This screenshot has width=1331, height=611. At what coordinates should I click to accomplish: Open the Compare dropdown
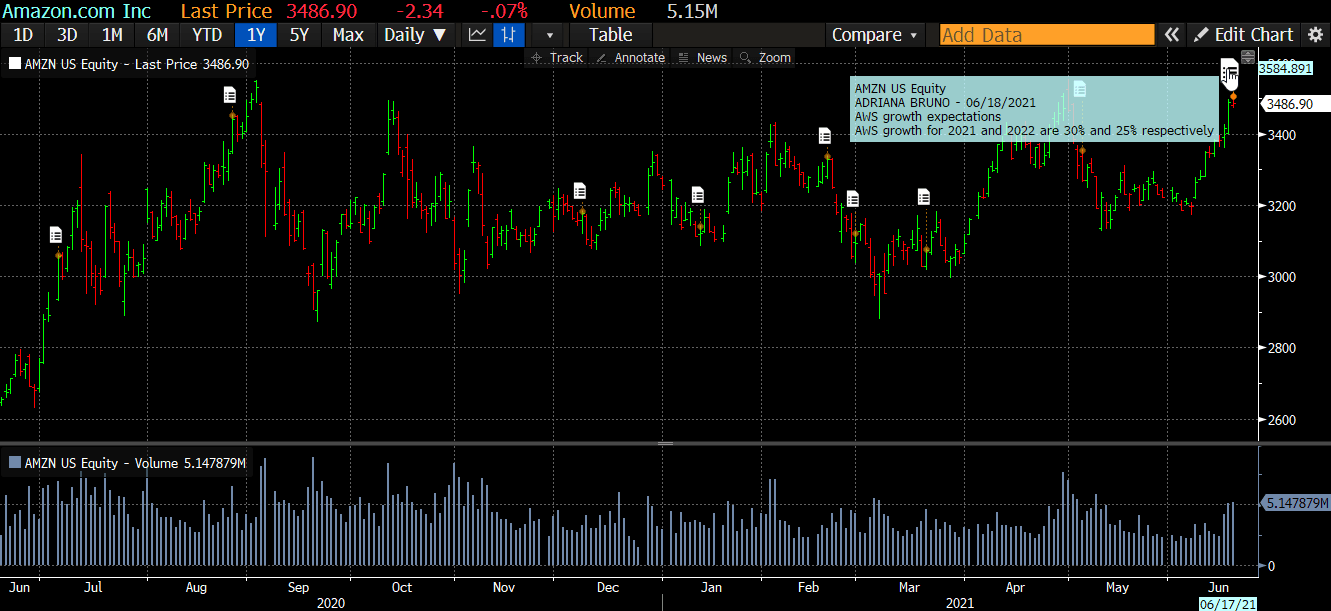click(875, 35)
